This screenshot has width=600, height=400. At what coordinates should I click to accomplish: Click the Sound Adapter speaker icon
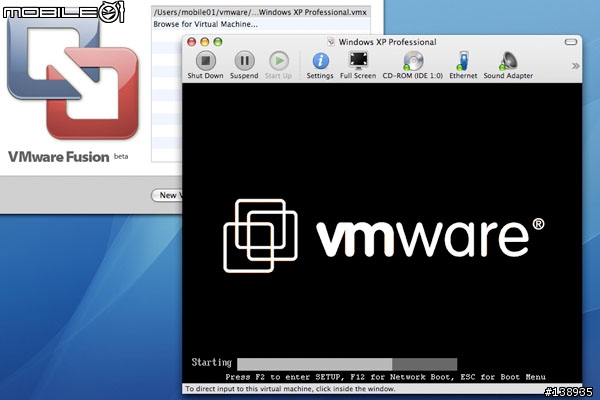508,61
